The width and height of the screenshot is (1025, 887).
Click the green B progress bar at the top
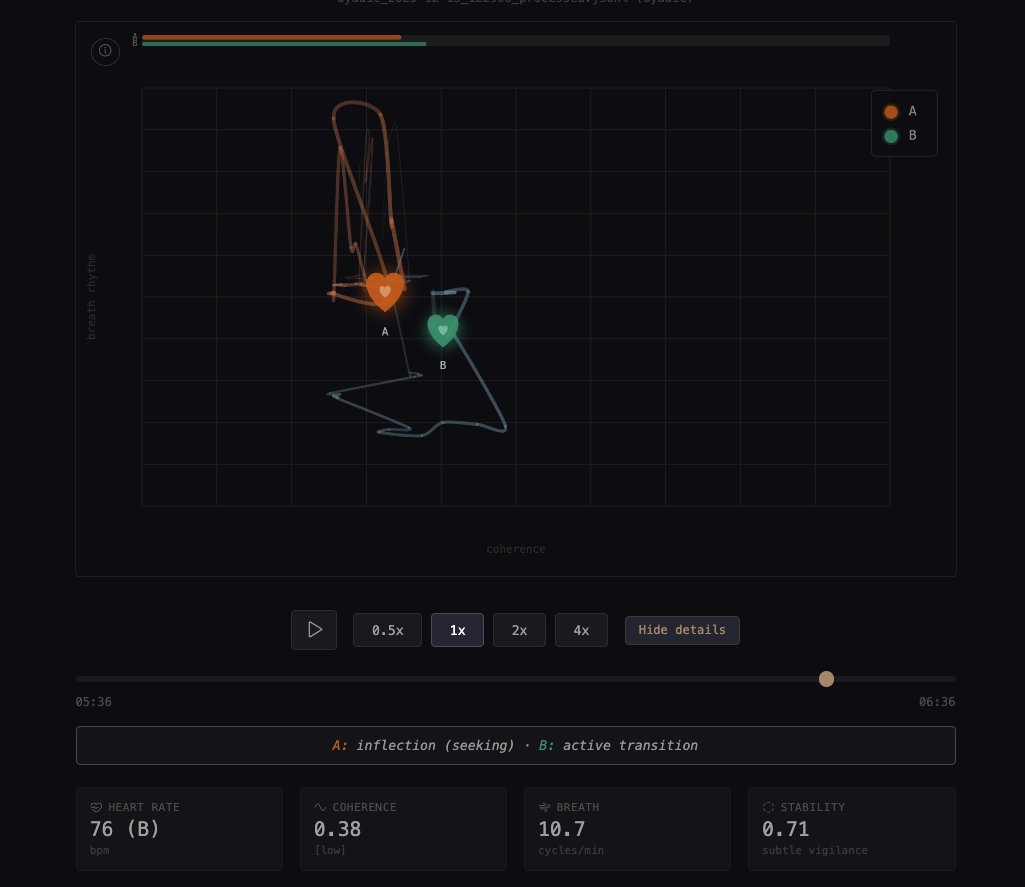[x=284, y=44]
